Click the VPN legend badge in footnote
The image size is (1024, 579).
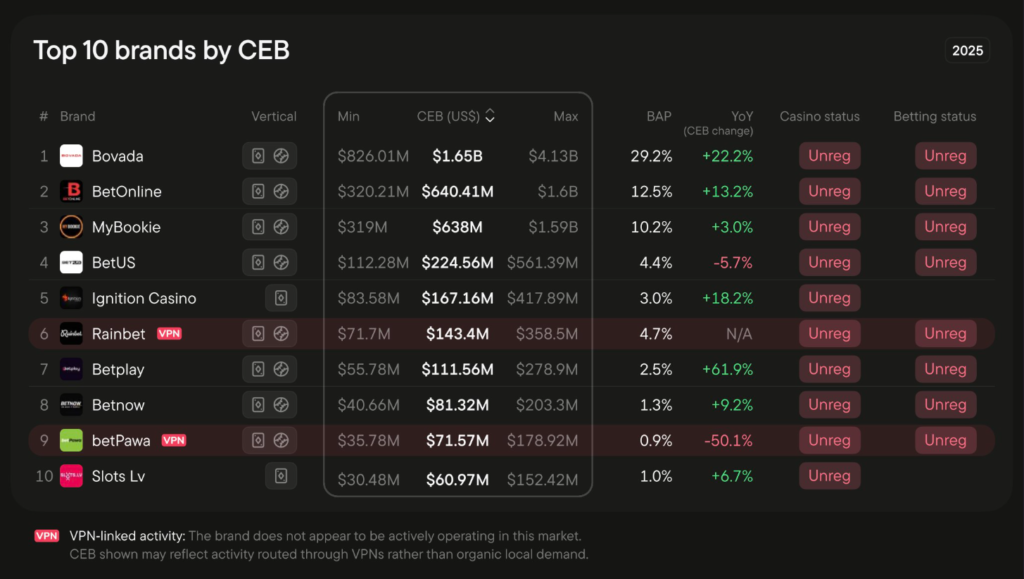pos(47,536)
